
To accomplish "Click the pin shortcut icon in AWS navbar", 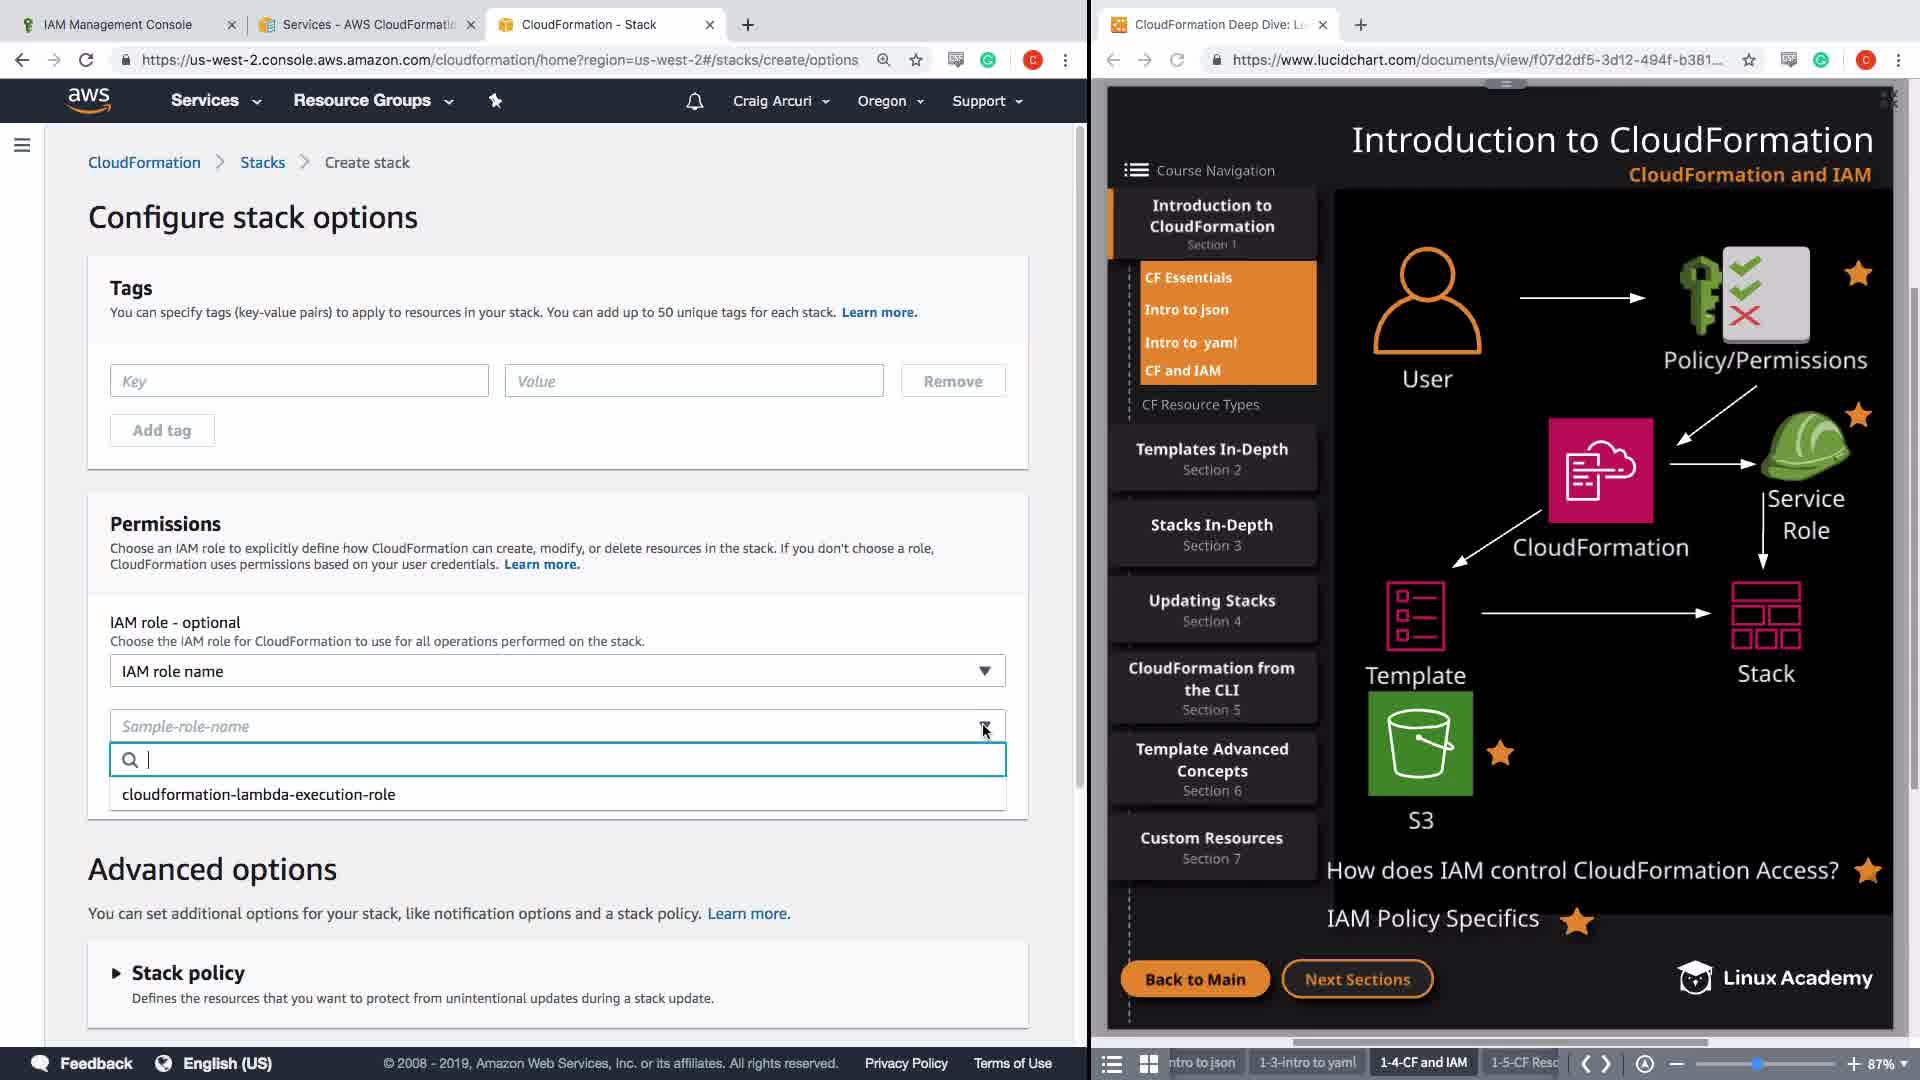I will coord(495,100).
